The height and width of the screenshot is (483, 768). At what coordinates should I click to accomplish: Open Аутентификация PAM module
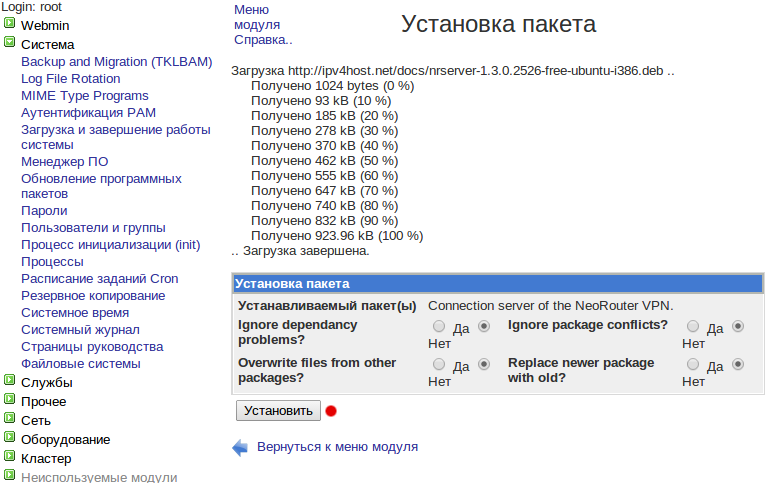pyautogui.click(x=89, y=113)
